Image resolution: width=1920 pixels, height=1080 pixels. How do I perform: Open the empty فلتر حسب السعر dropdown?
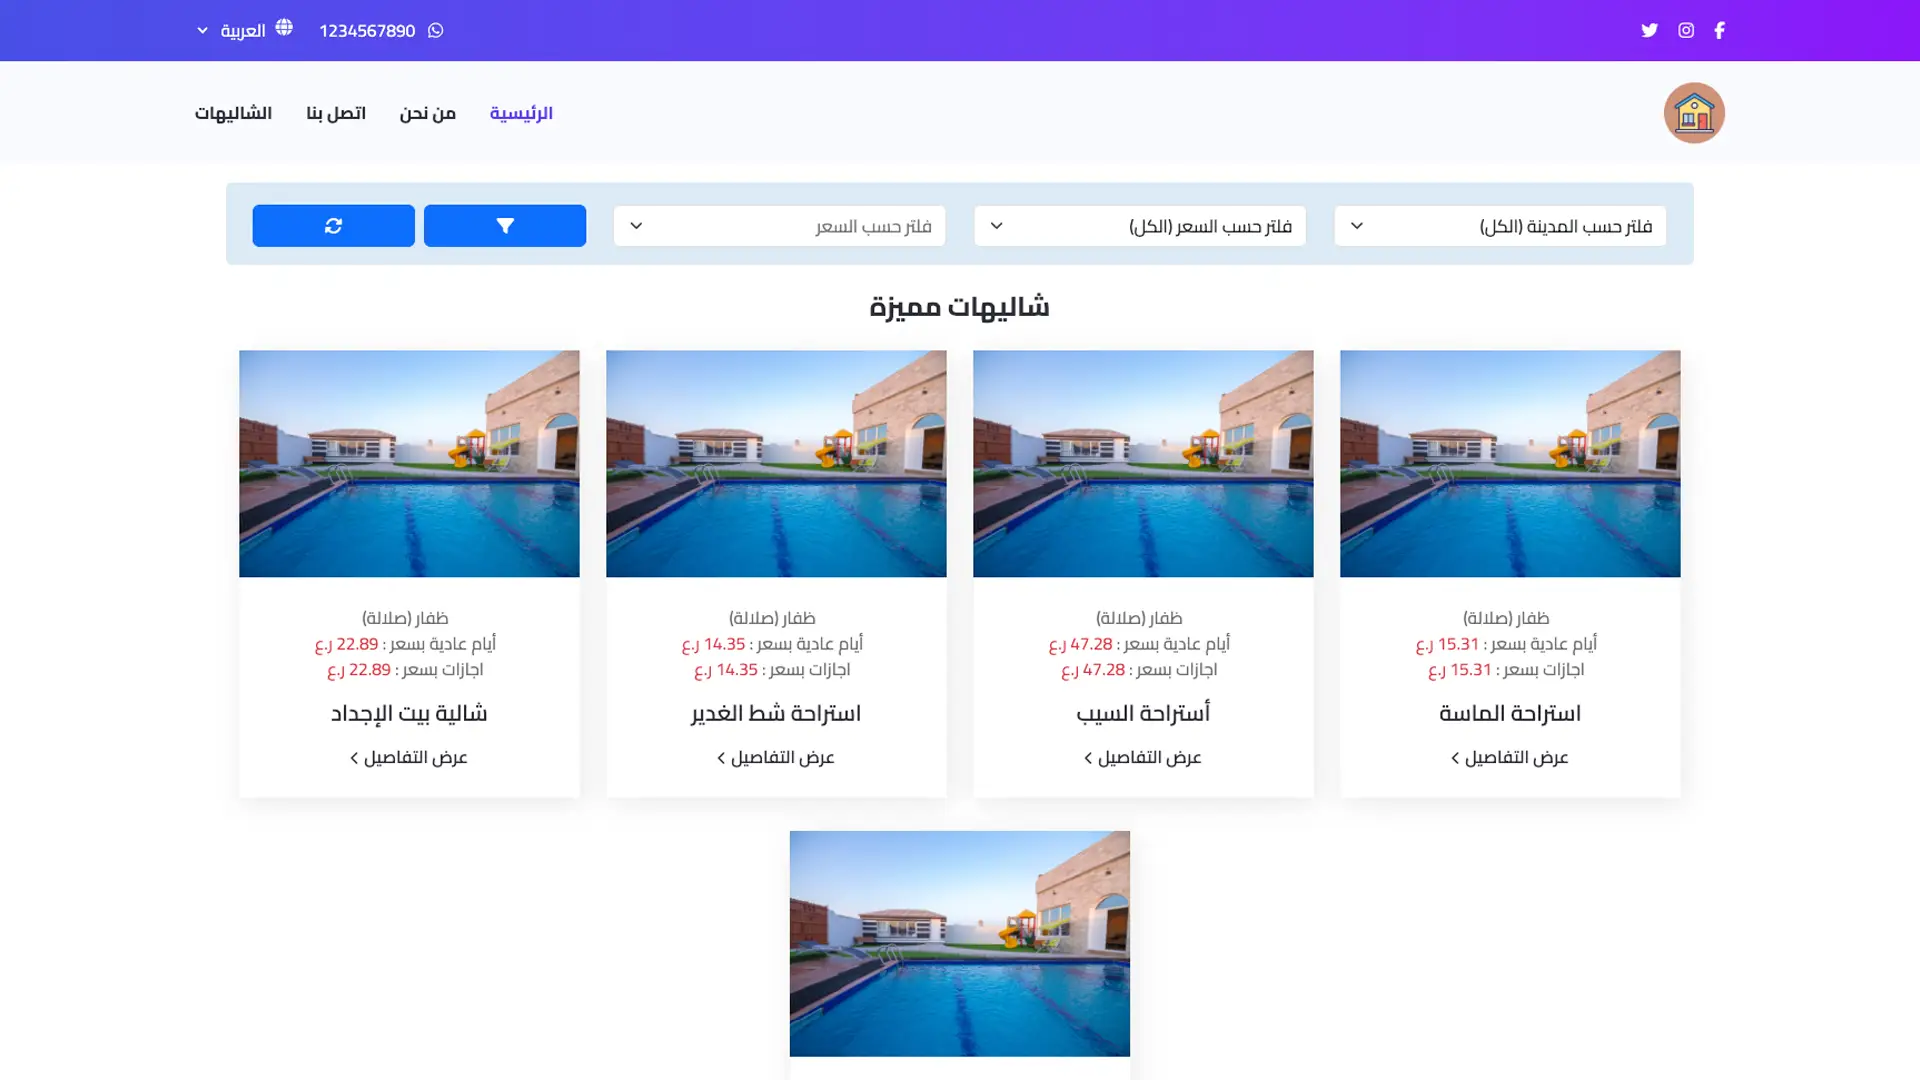point(779,226)
